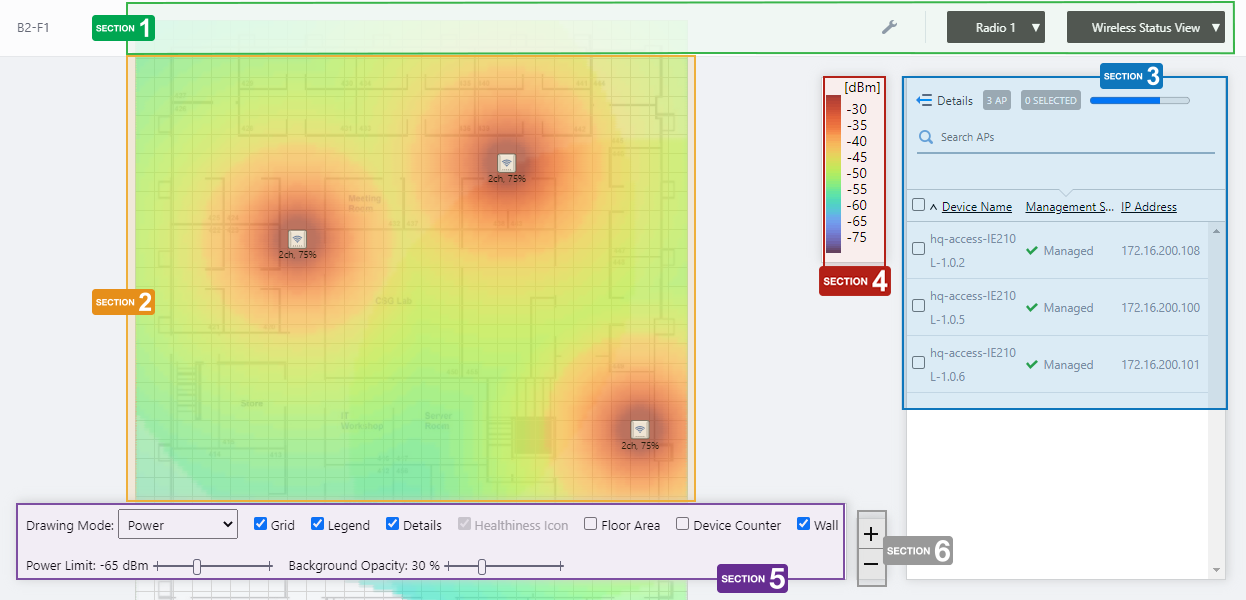Enable the Floor Area checkbox

pyautogui.click(x=591, y=524)
